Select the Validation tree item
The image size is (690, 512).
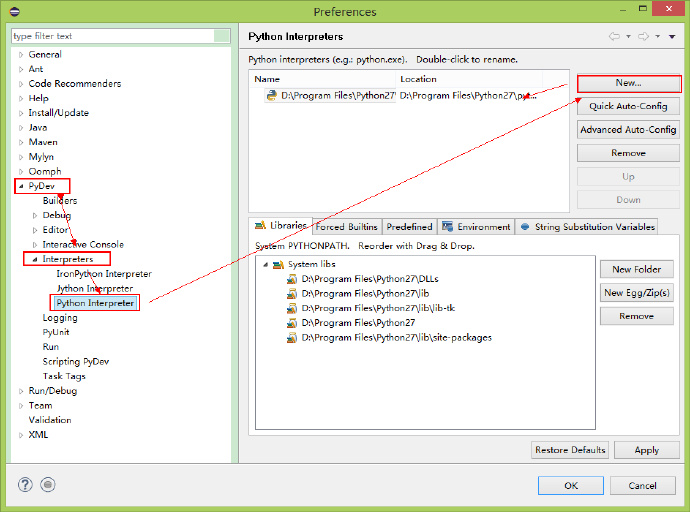point(50,420)
